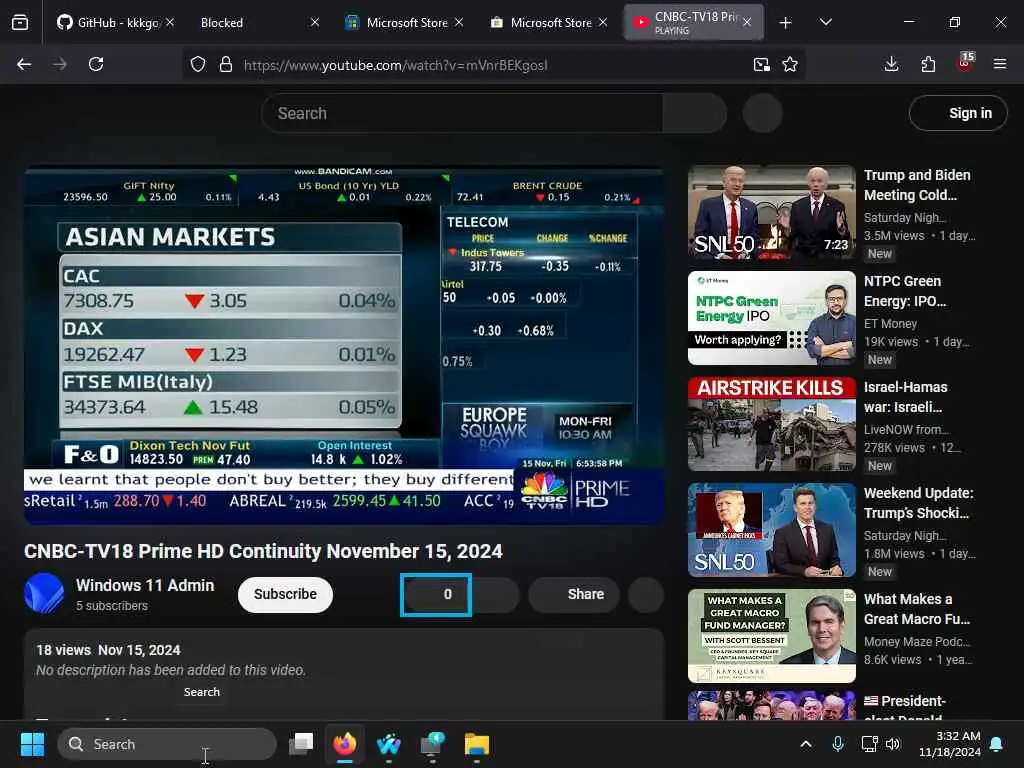Image resolution: width=1024 pixels, height=768 pixels.
Task: Open the extension with 15 badge
Action: pyautogui.click(x=965, y=63)
